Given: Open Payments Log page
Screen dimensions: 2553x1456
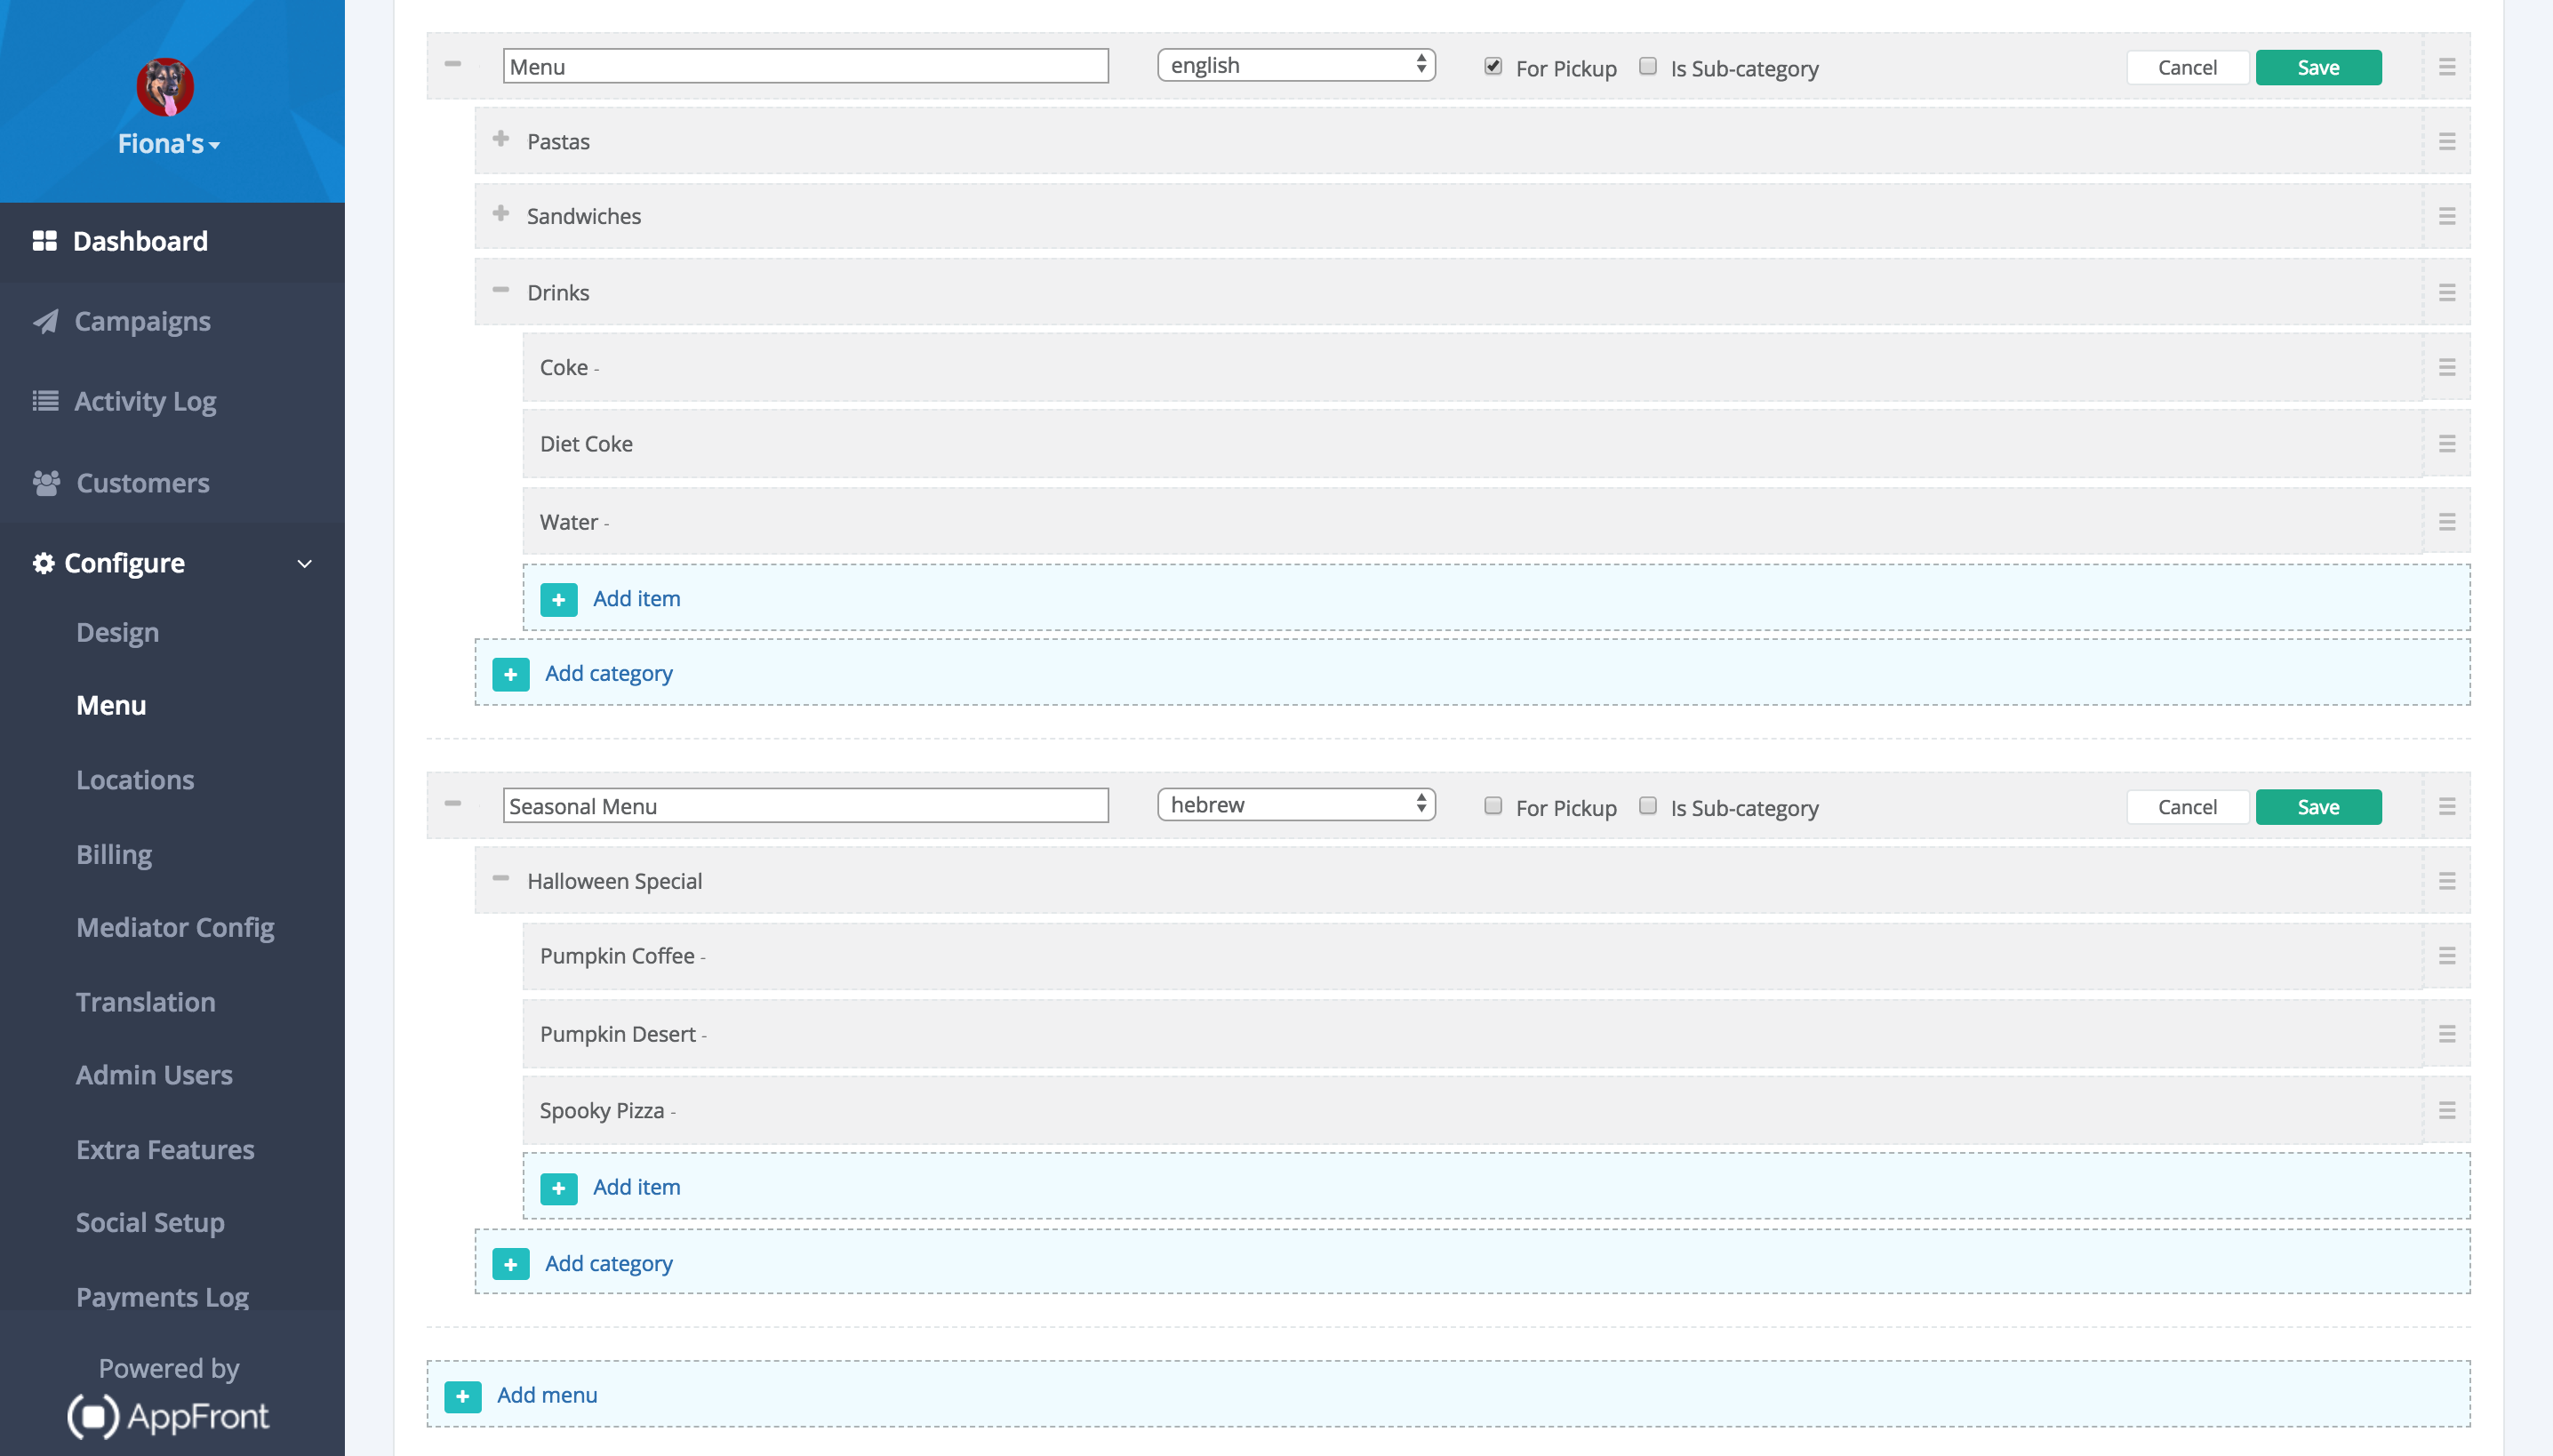Looking at the screenshot, I should (162, 1298).
